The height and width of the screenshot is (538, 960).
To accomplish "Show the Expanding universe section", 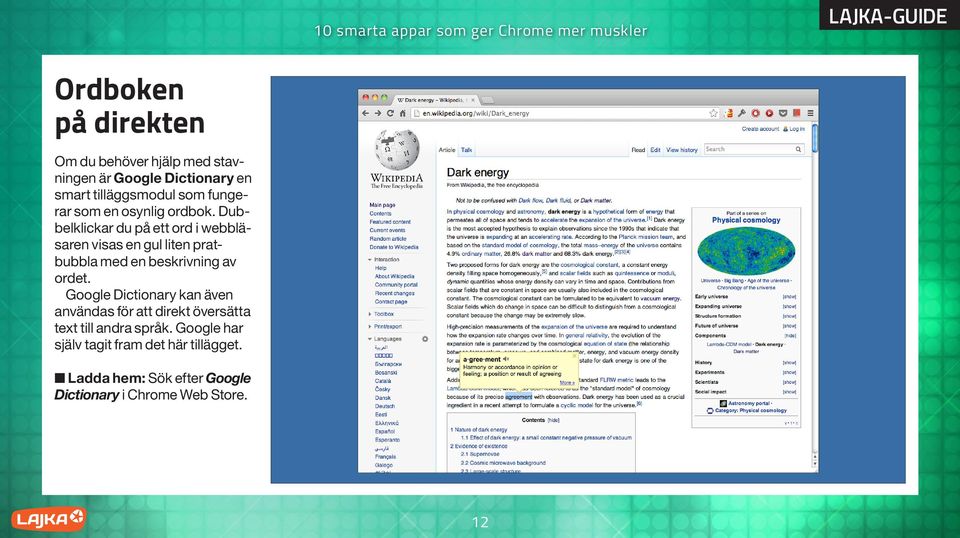I will 789,307.
